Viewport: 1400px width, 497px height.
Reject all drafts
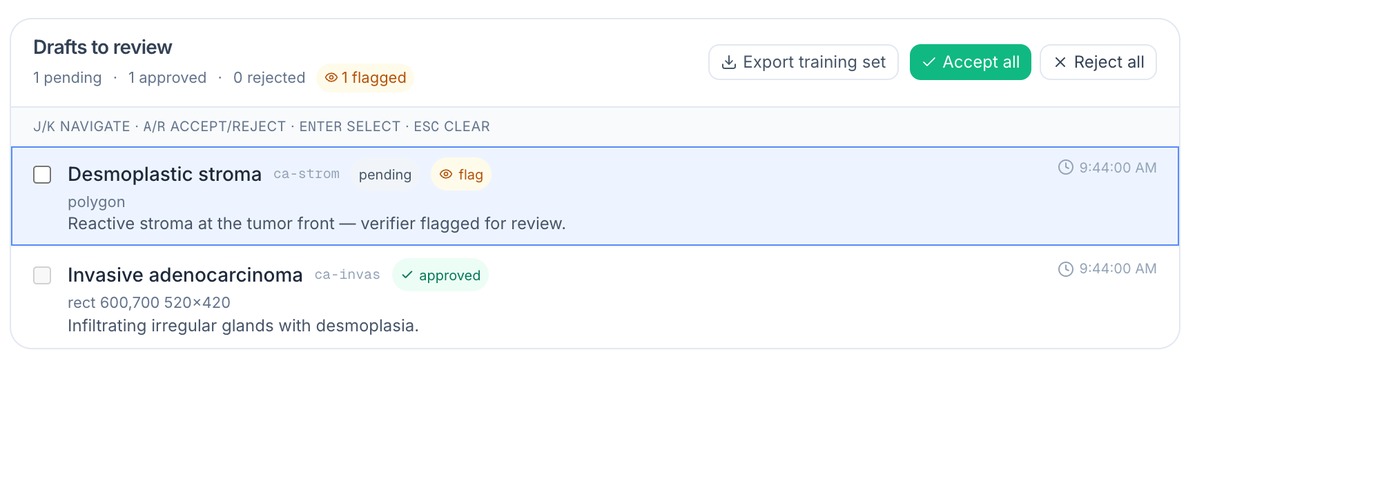point(1098,62)
